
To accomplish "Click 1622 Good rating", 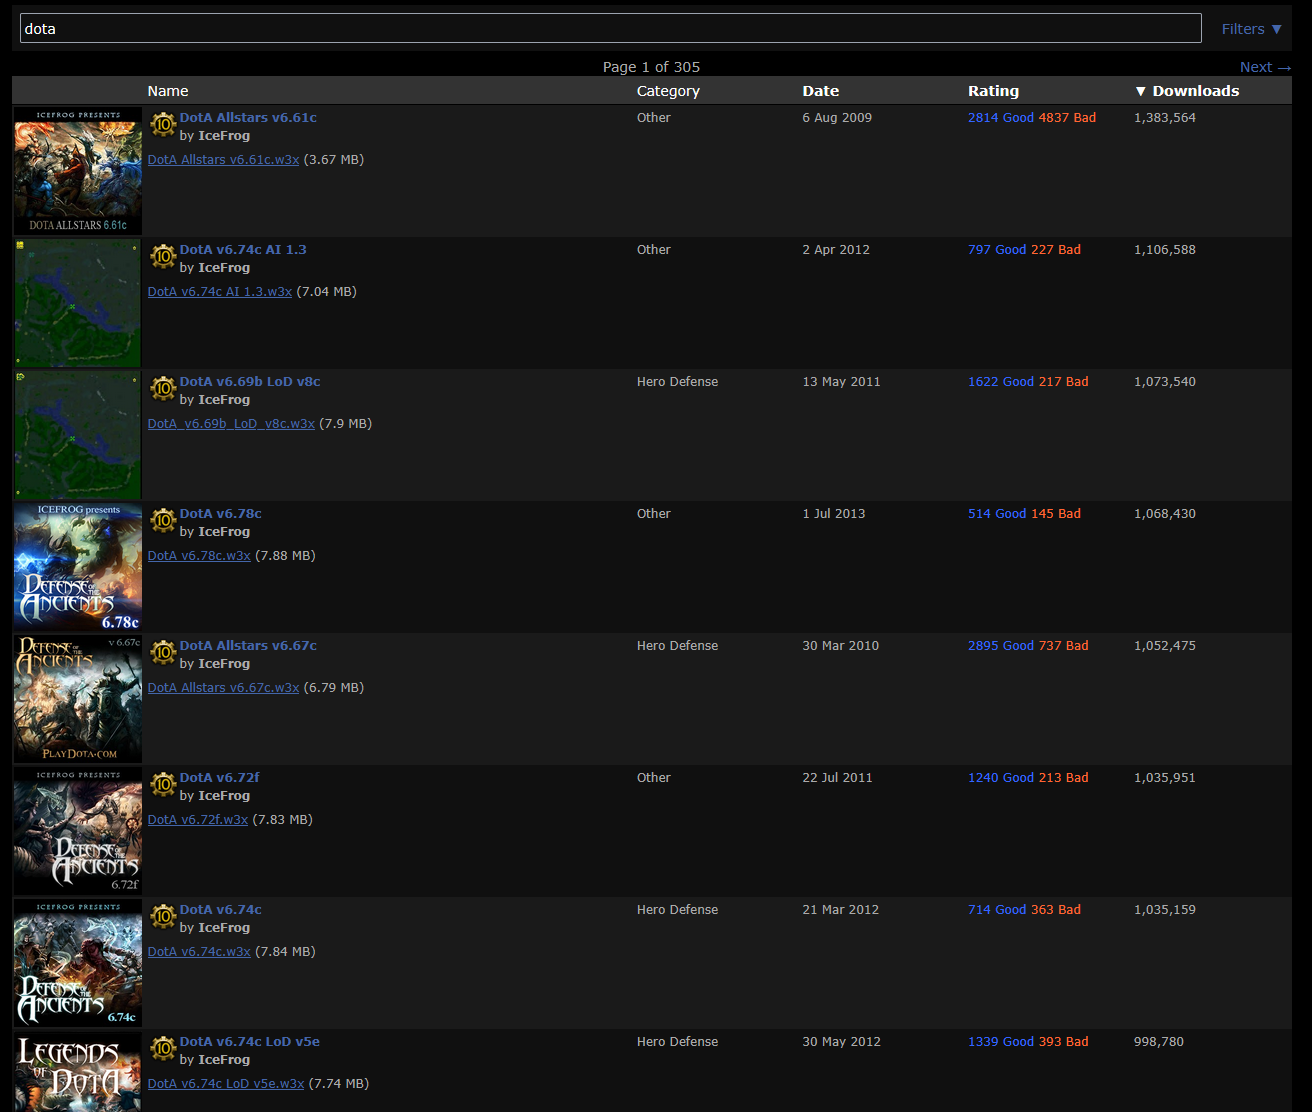I will [1001, 381].
